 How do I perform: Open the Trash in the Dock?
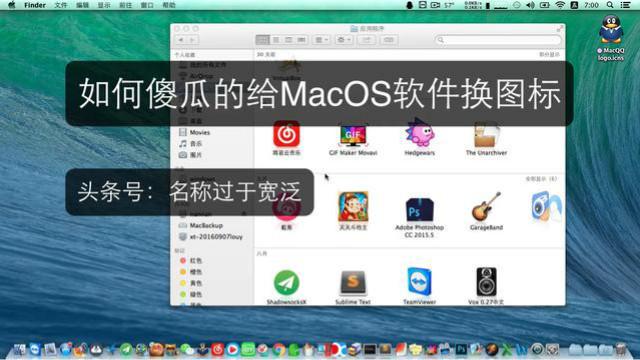tap(620, 349)
